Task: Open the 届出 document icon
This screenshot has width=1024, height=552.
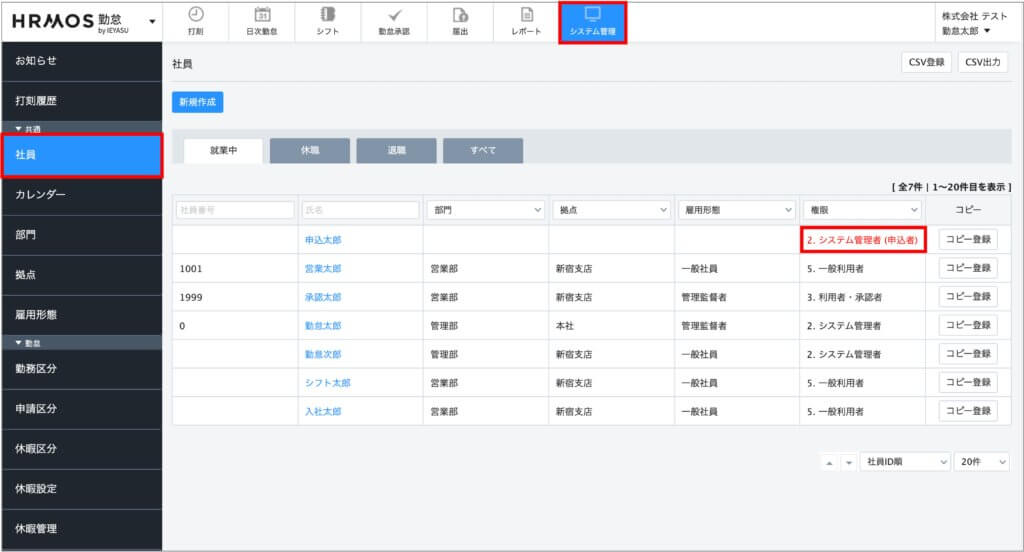Action: click(460, 15)
